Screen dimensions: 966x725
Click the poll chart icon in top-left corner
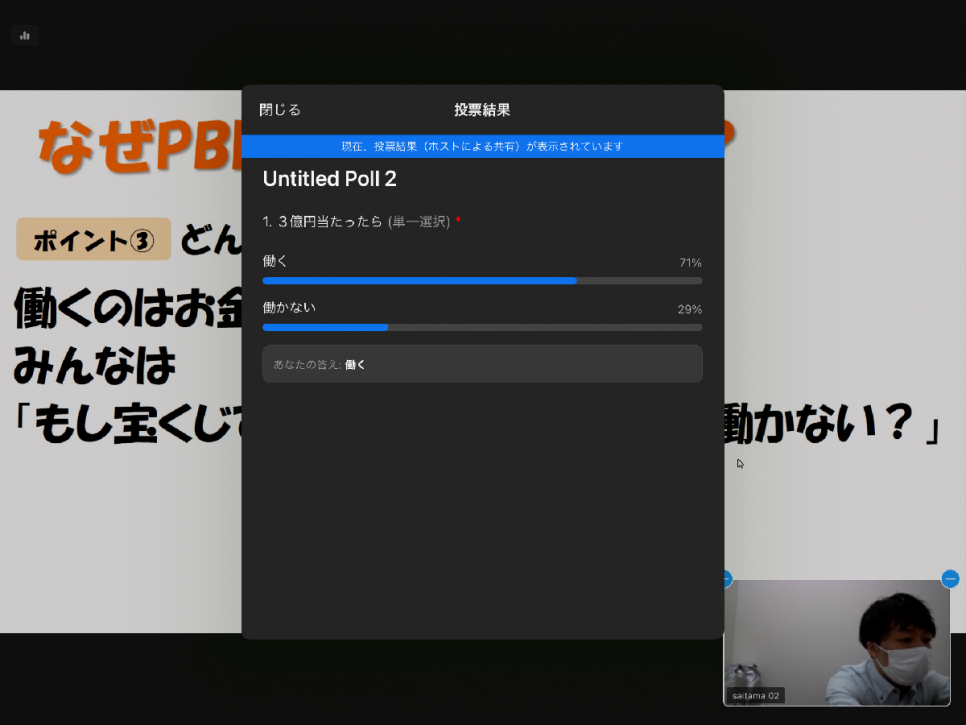tap(24, 35)
